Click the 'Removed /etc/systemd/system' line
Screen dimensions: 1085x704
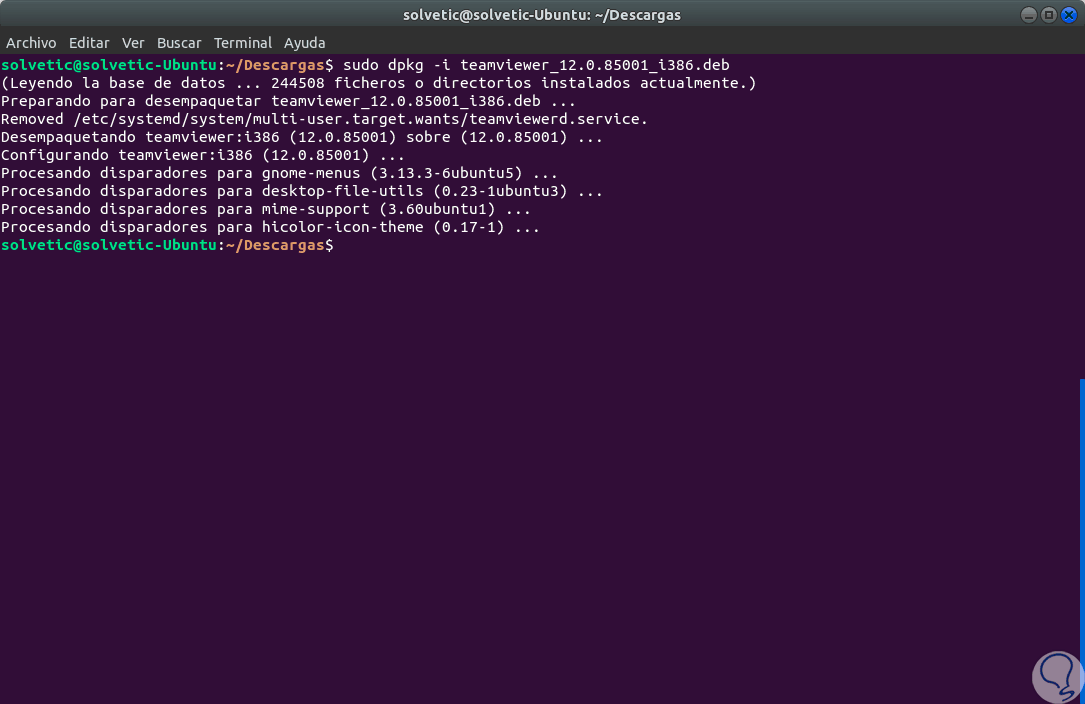(325, 119)
